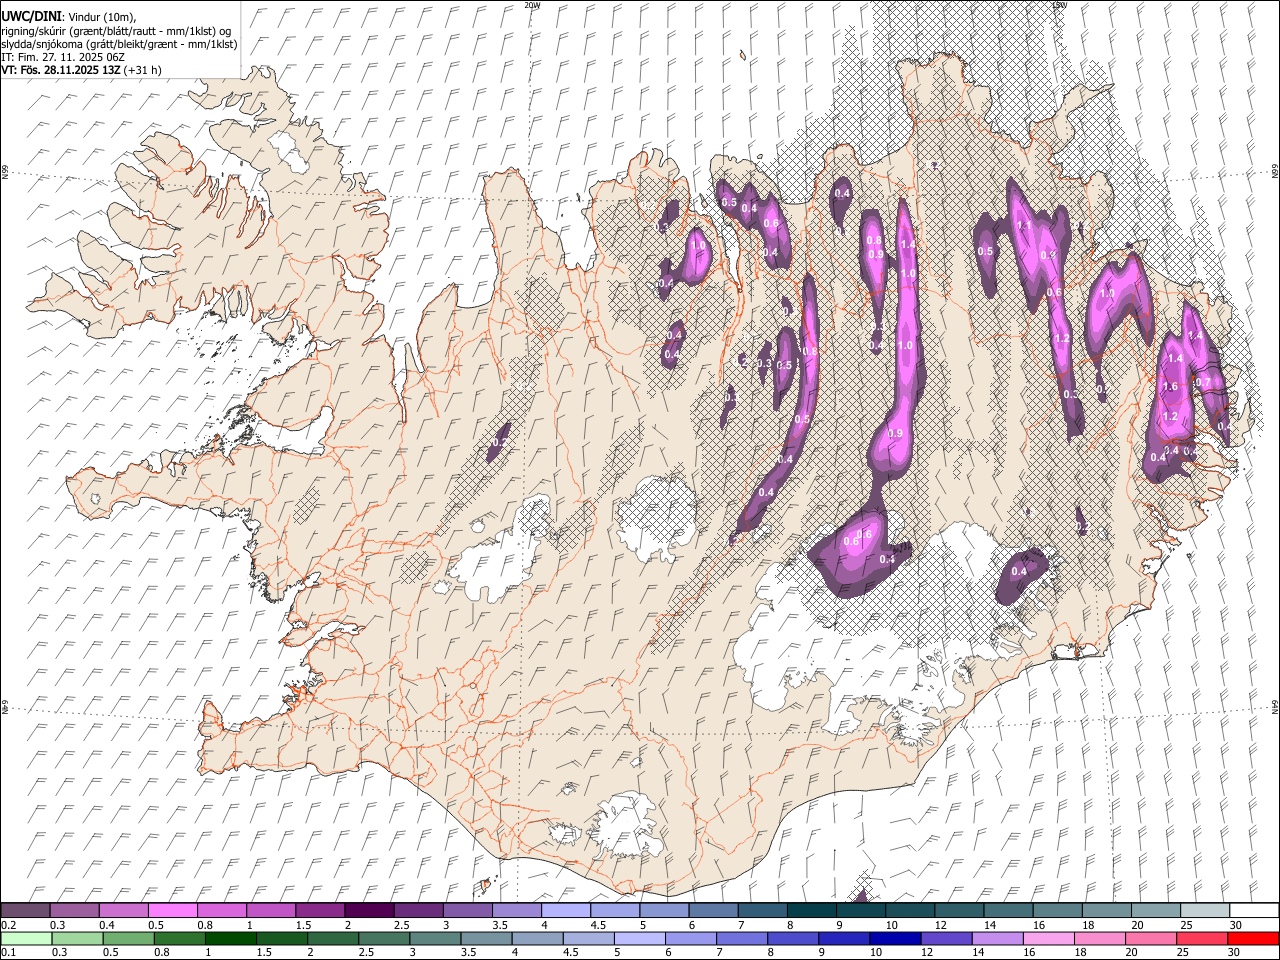Screen dimensions: 1280x960
Task: Click the grey-green swatch labeled 3, bottom legend row
Action: pos(435,938)
